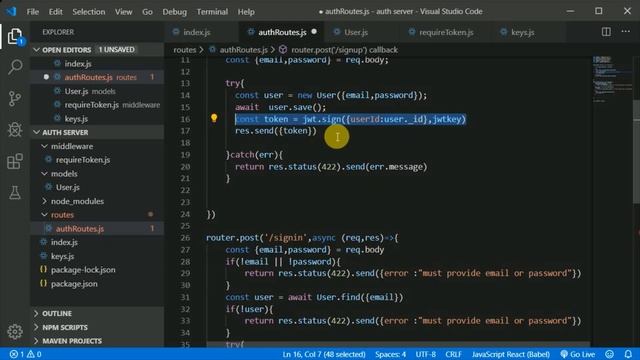Open the Go menu
Image resolution: width=640 pixels, height=360 pixels.
[147, 11]
